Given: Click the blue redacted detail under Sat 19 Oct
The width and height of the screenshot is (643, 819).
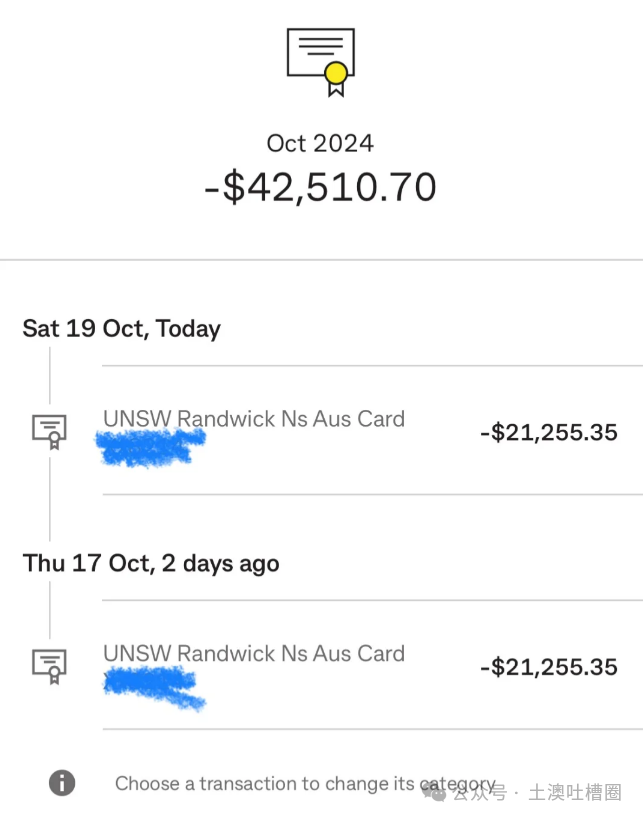Looking at the screenshot, I should pyautogui.click(x=150, y=447).
